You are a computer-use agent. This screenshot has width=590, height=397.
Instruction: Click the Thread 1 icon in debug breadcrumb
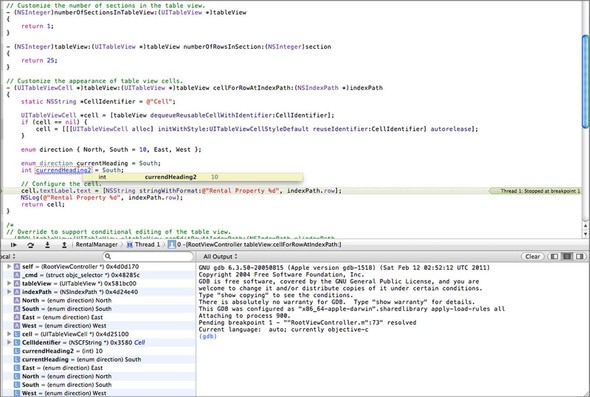(129, 245)
